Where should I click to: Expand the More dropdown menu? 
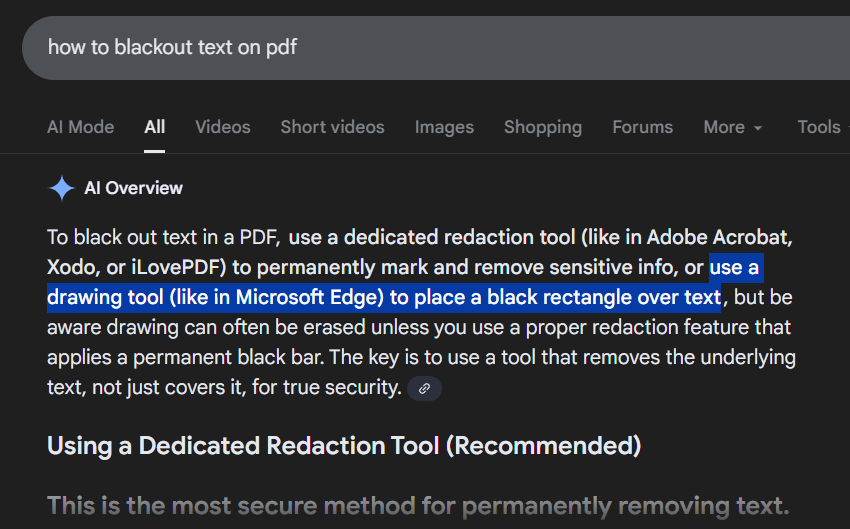pos(724,127)
